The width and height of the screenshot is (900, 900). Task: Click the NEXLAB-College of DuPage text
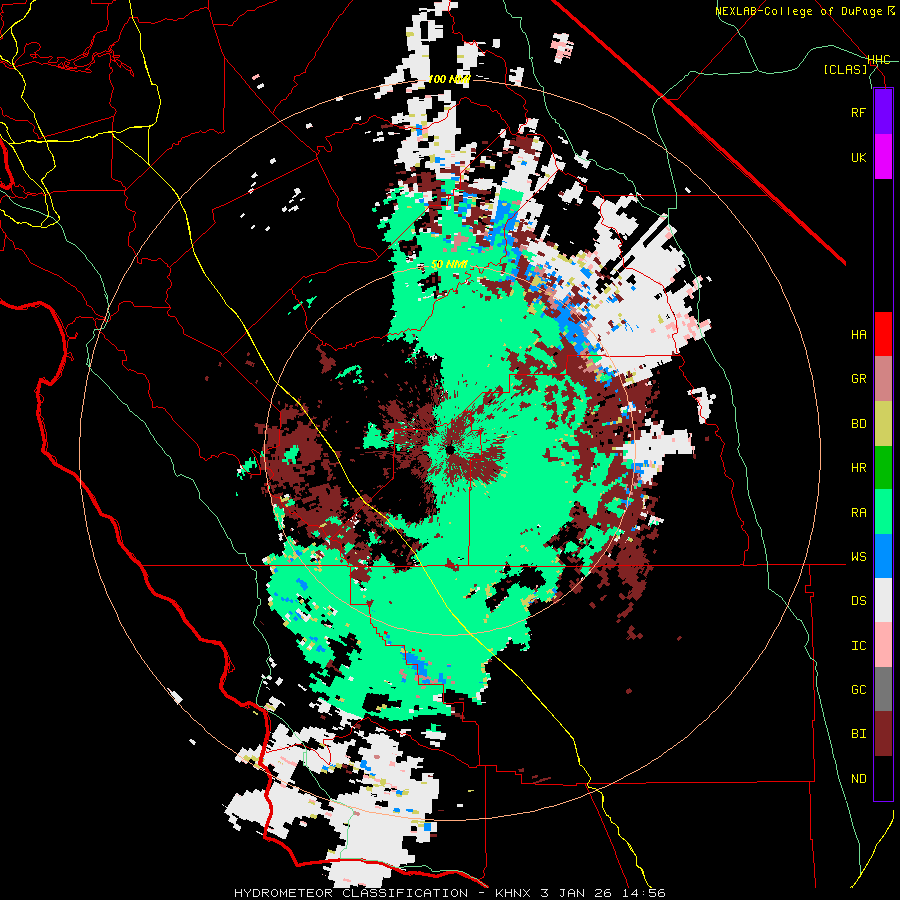(x=799, y=11)
